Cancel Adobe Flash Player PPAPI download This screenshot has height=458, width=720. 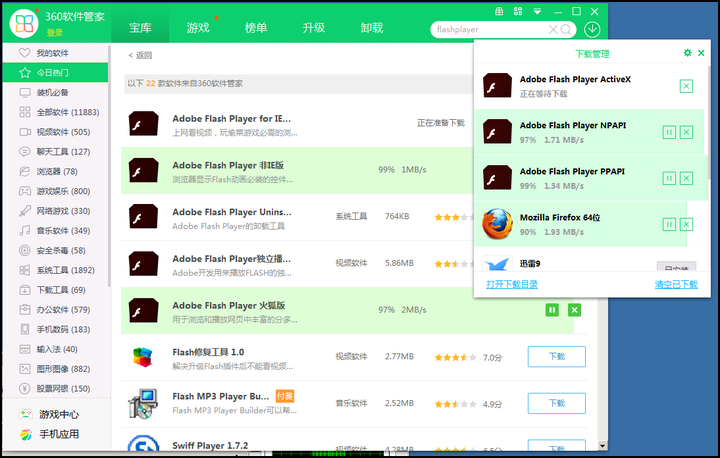(x=686, y=178)
